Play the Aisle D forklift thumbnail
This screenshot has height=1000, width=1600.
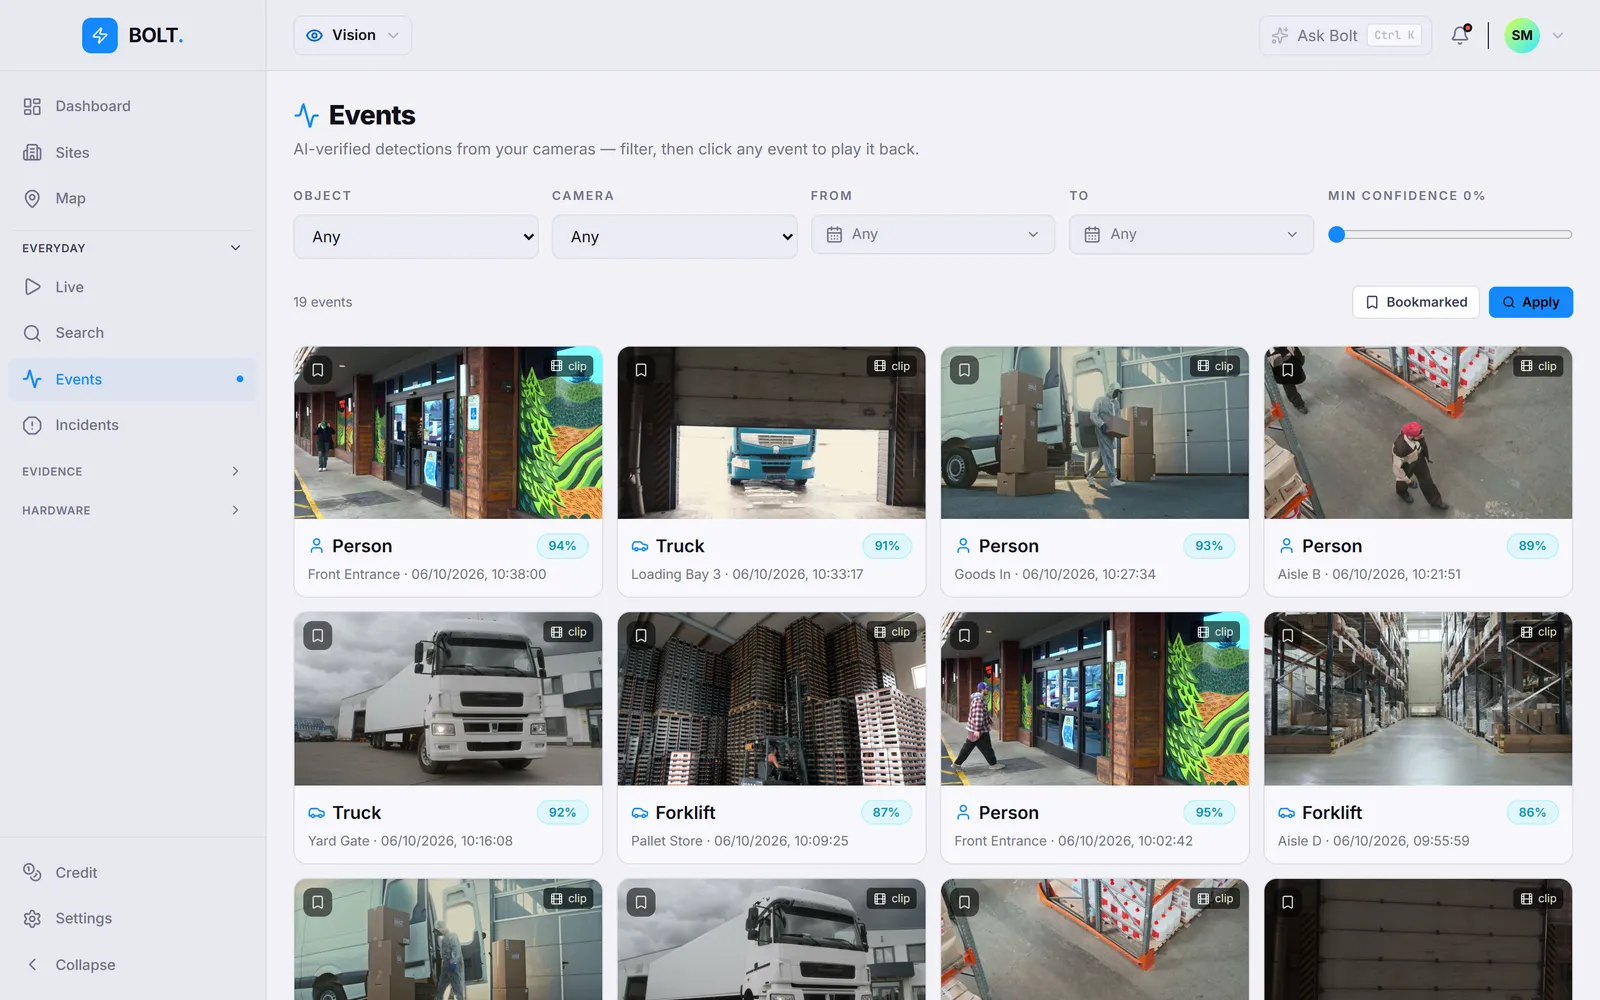pos(1418,699)
